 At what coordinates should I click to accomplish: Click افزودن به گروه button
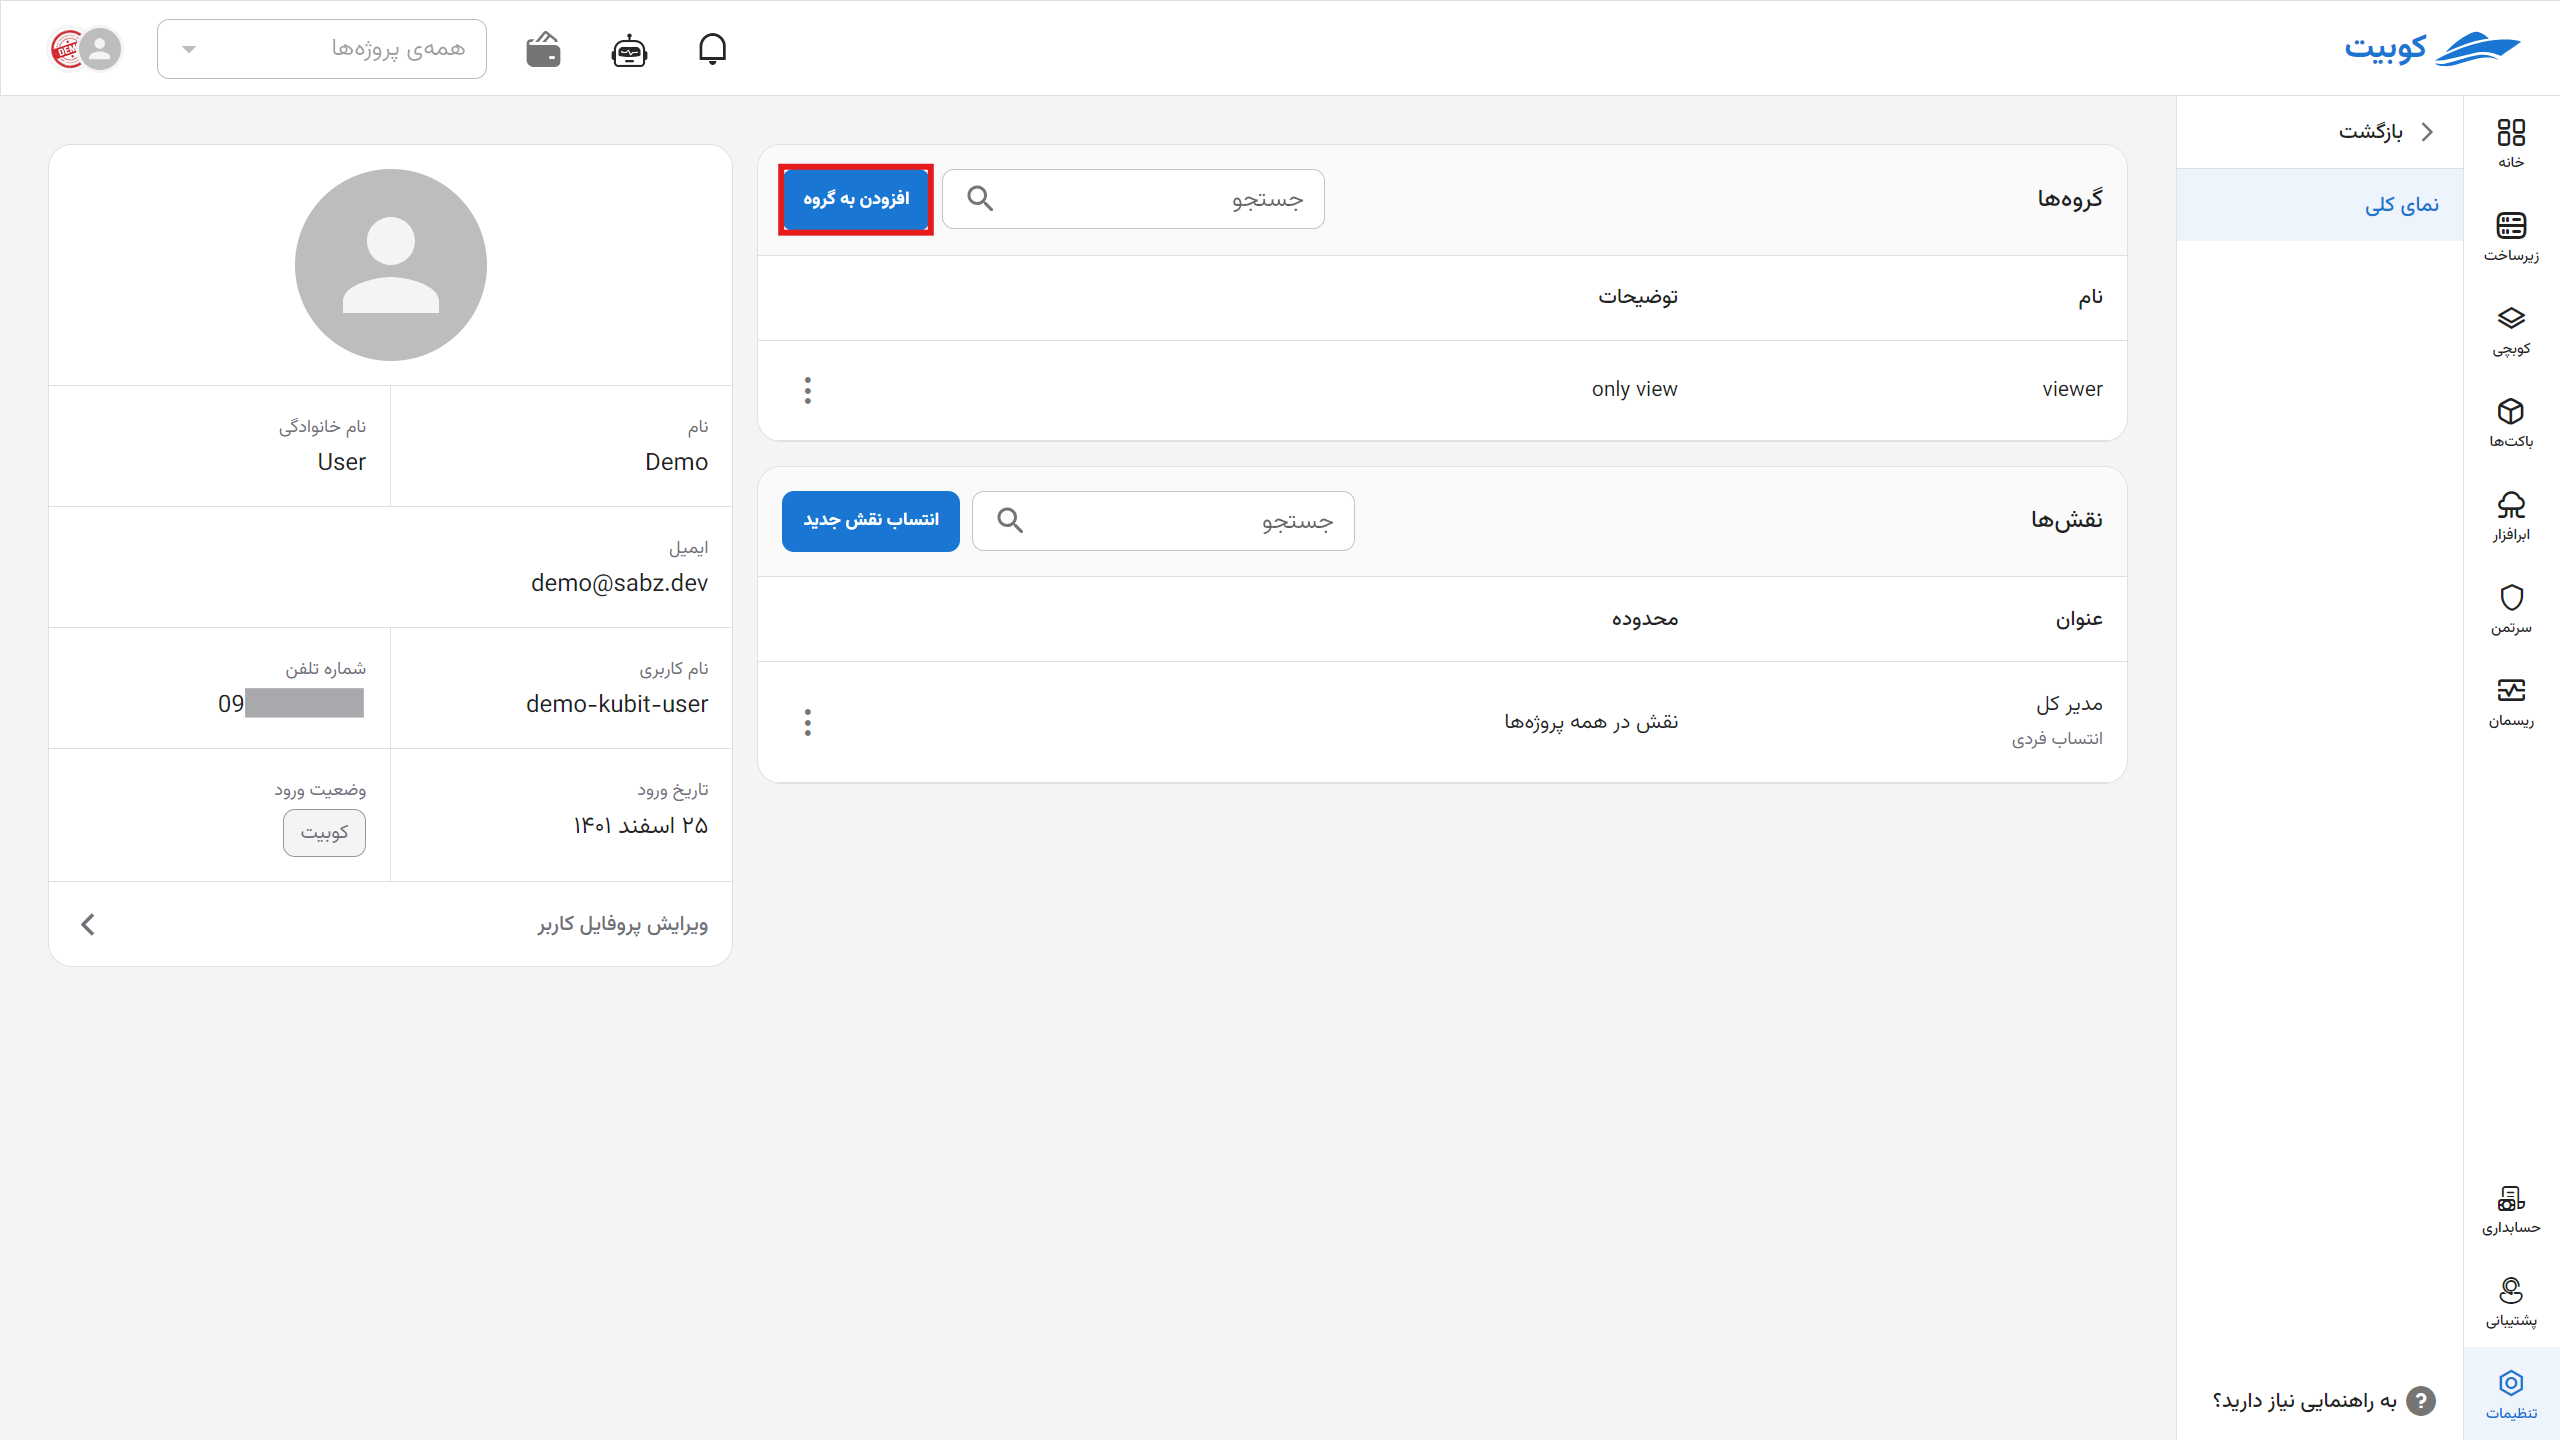pos(856,199)
